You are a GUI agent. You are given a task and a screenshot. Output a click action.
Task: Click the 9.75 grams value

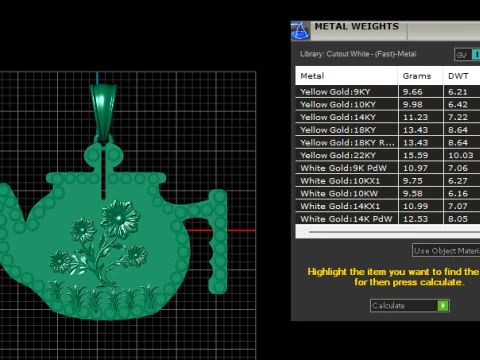point(412,181)
